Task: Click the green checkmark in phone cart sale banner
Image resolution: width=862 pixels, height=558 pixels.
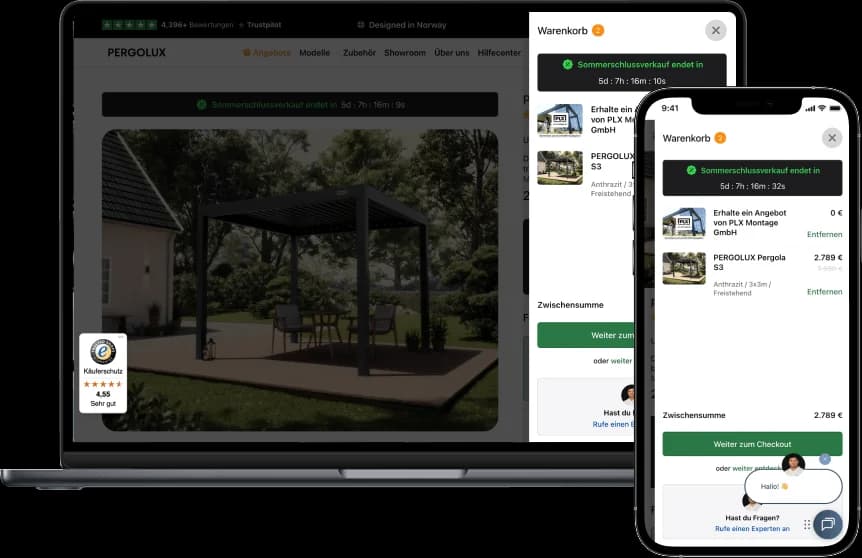Action: pos(691,170)
